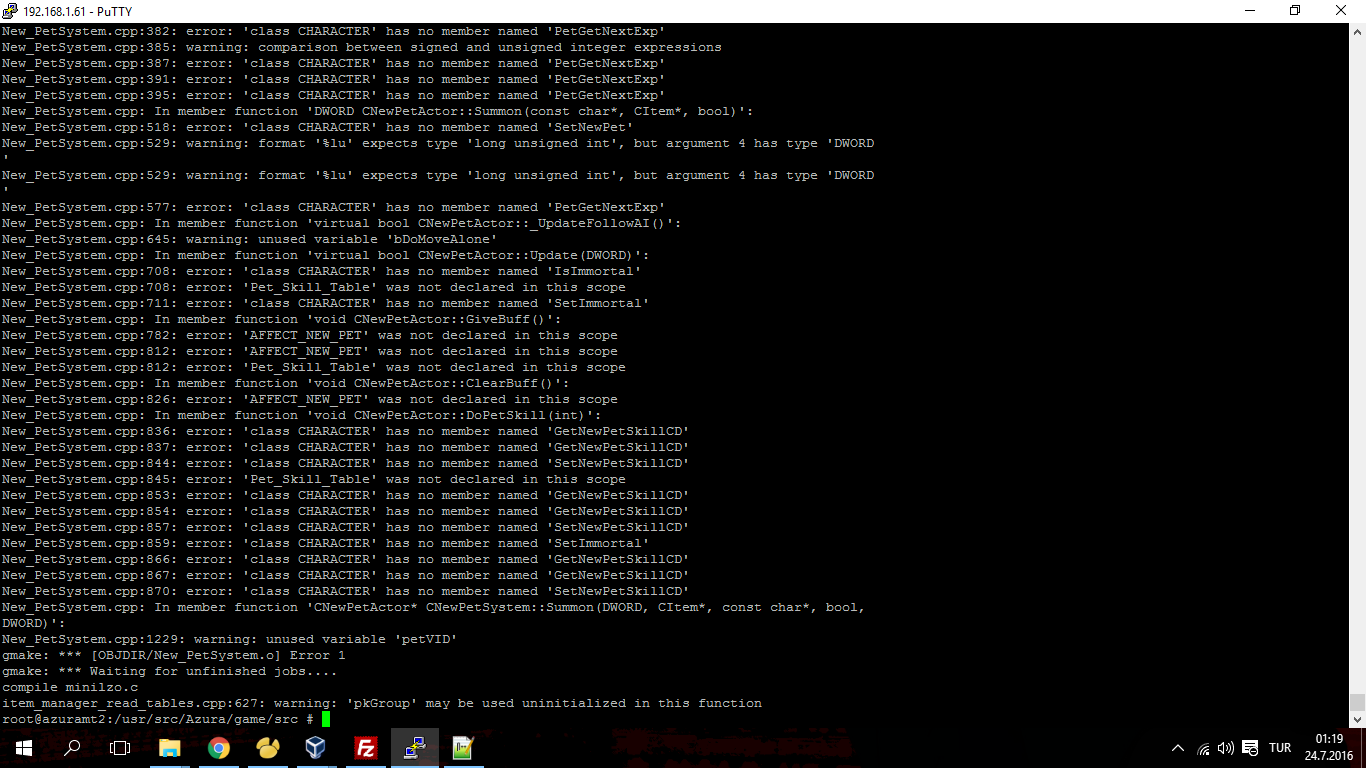Click the 'CNewPetActor::_UpdateFollowAI()' member function line
The height and width of the screenshot is (768, 1366).
pyautogui.click(x=342, y=223)
